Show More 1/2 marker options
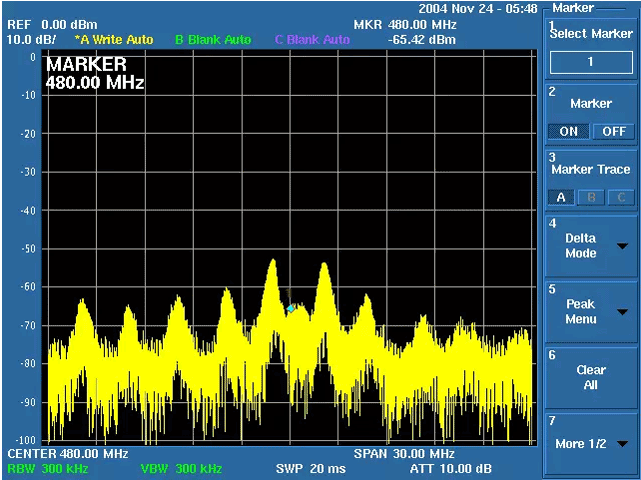641x480 pixels. pos(590,443)
